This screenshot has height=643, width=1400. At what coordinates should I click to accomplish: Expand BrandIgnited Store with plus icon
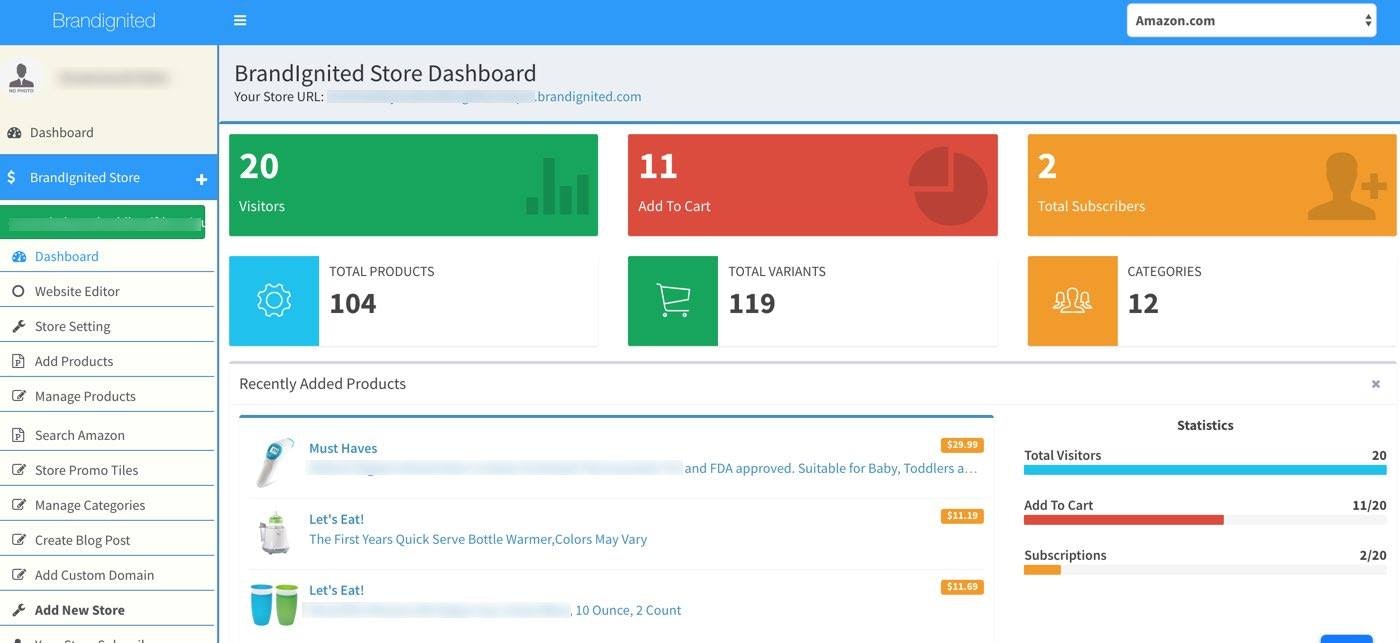tap(201, 179)
